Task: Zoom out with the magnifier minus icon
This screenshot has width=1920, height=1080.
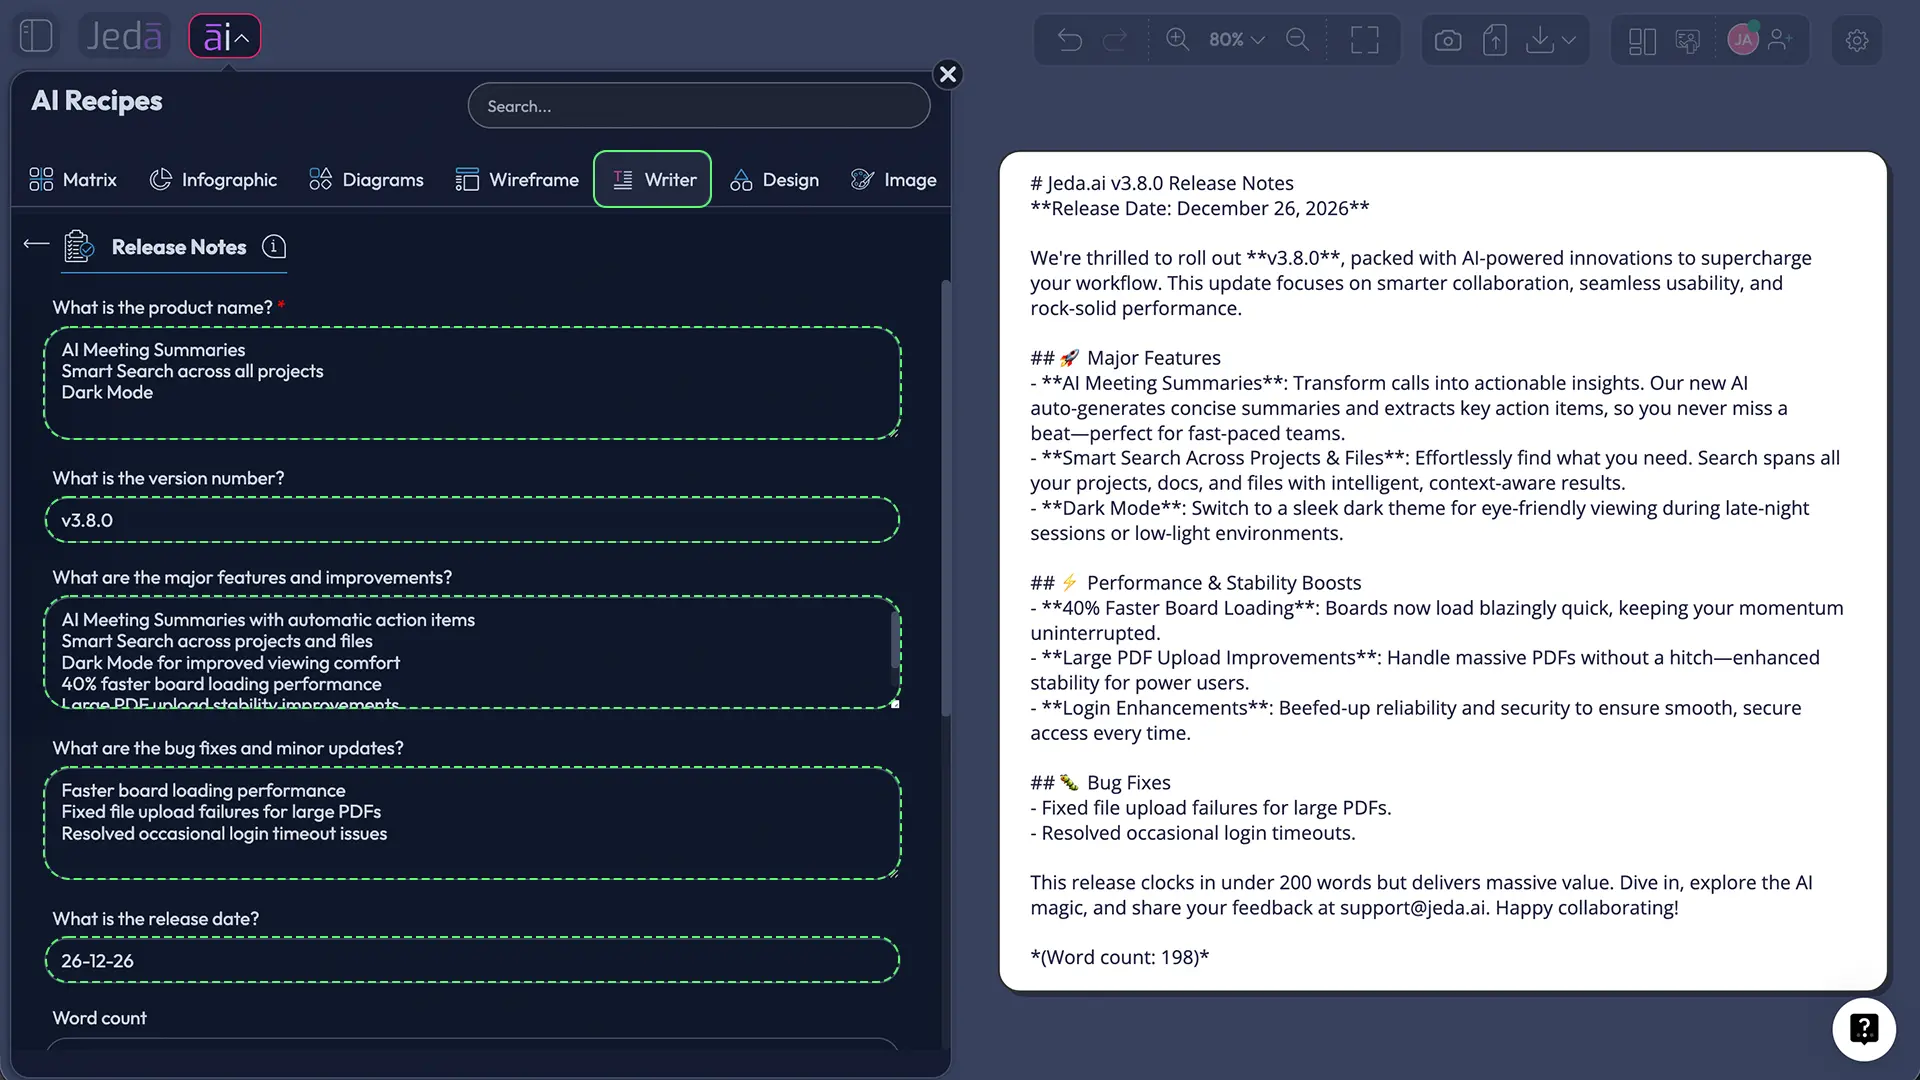Action: [1298, 39]
